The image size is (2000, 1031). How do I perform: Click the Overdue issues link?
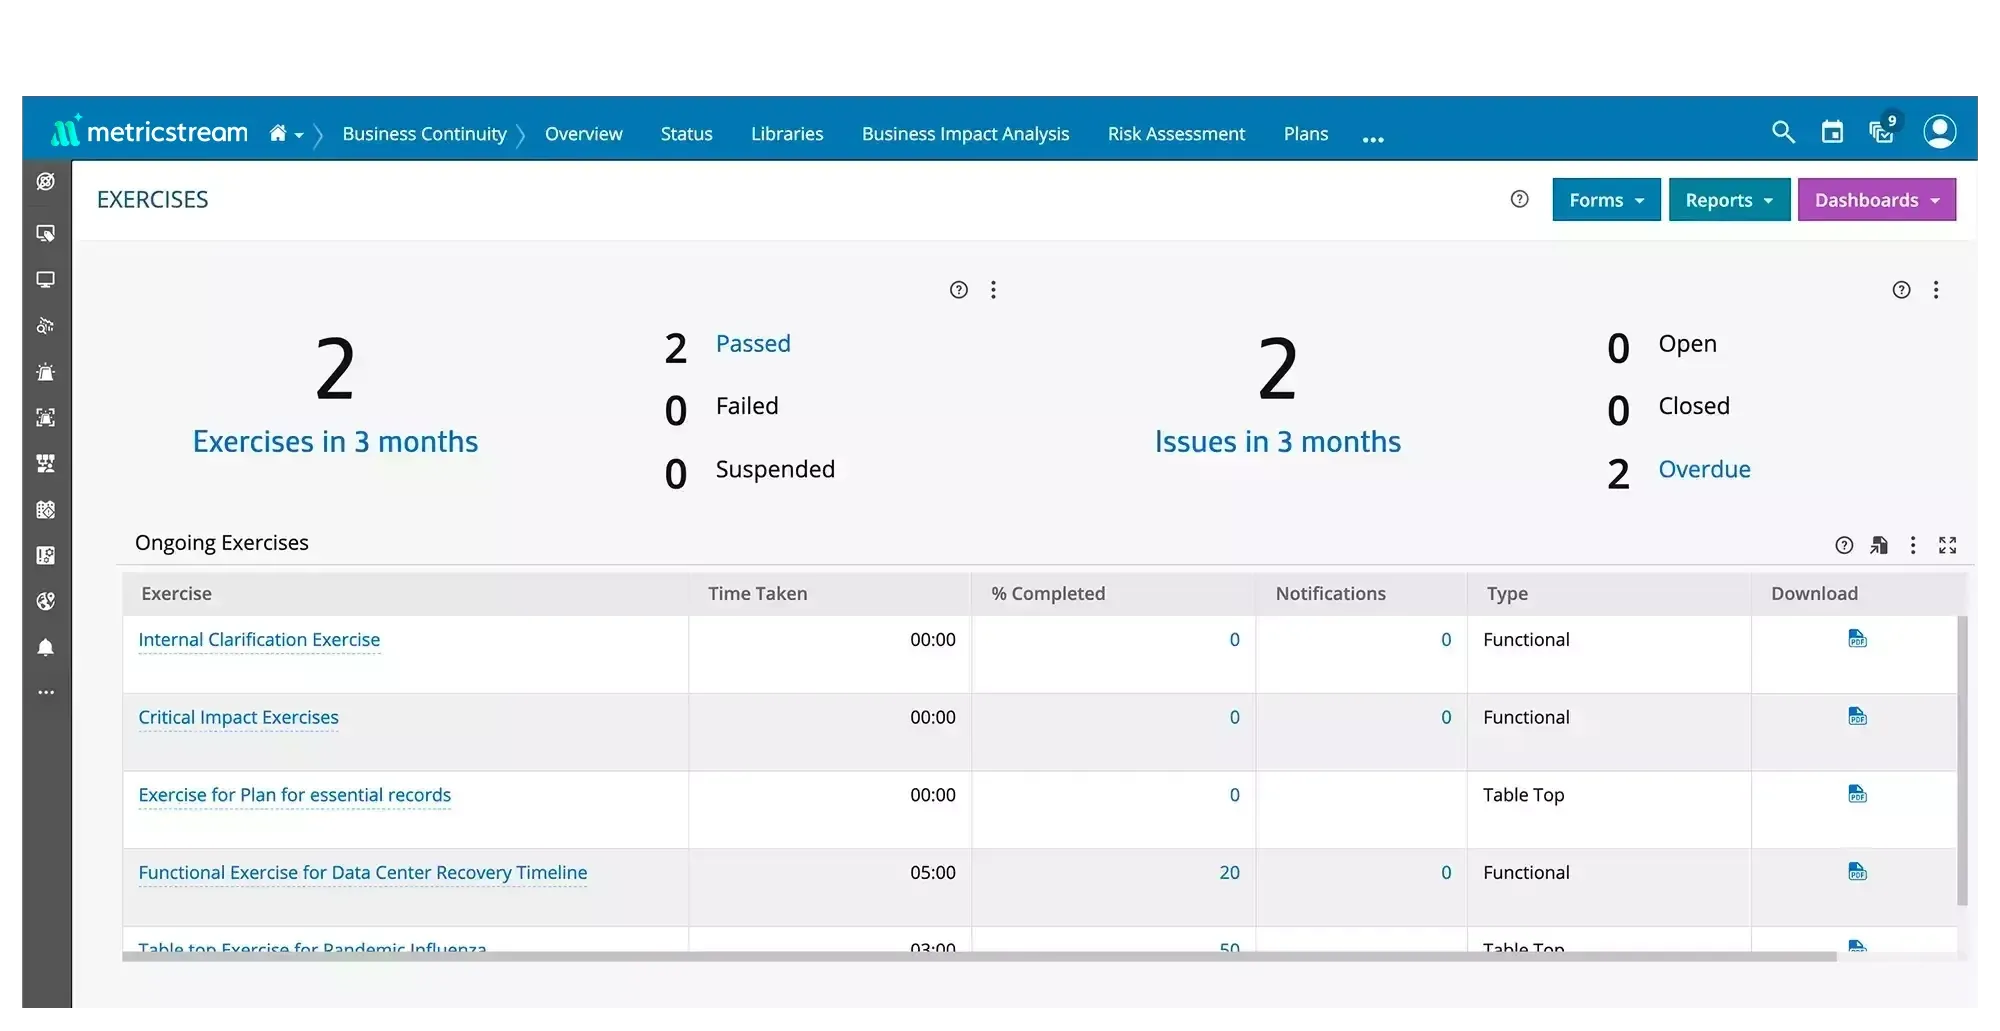(1705, 469)
